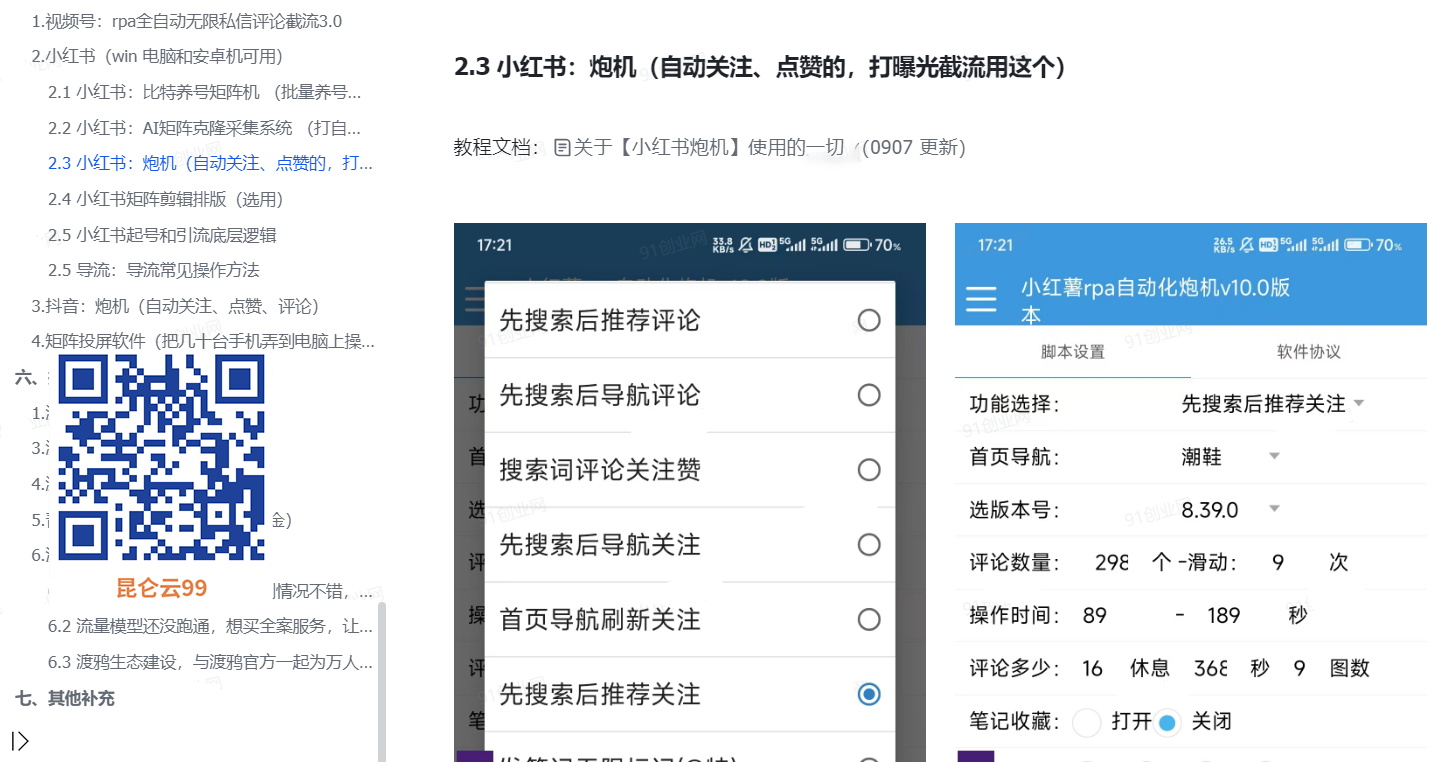
Task: Click the outline sidebar scrollbar
Action: pos(382,680)
